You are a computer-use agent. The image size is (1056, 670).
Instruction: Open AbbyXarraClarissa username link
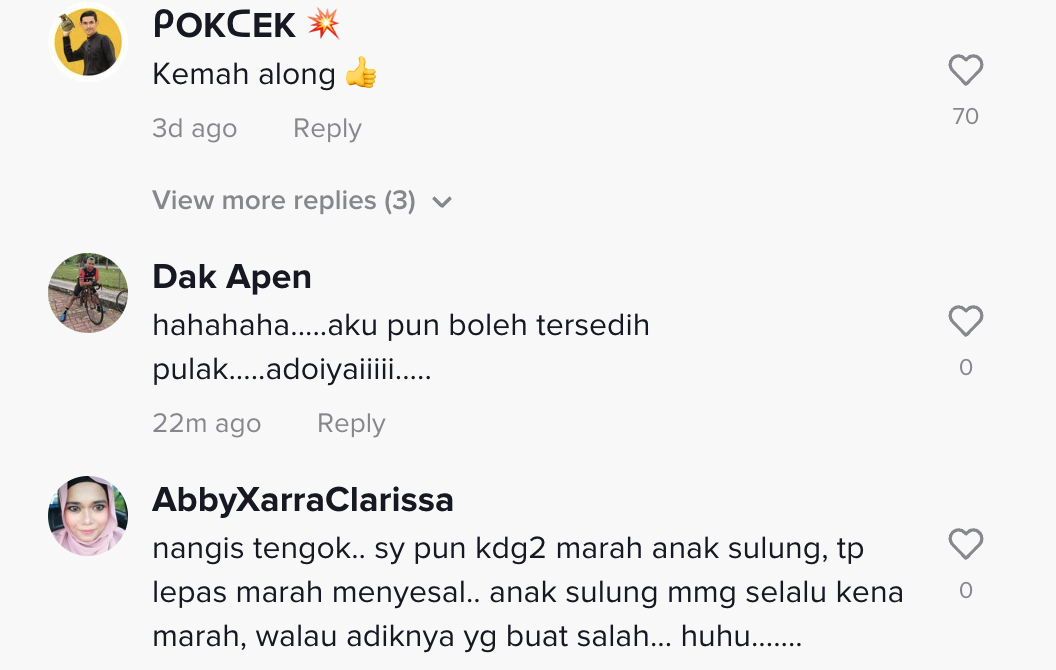coord(303,500)
